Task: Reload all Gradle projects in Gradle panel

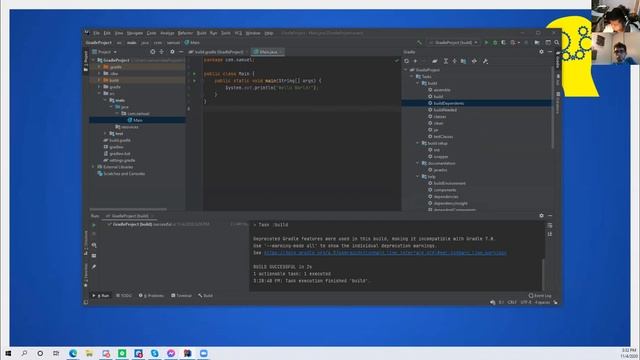Action: pyautogui.click(x=407, y=61)
